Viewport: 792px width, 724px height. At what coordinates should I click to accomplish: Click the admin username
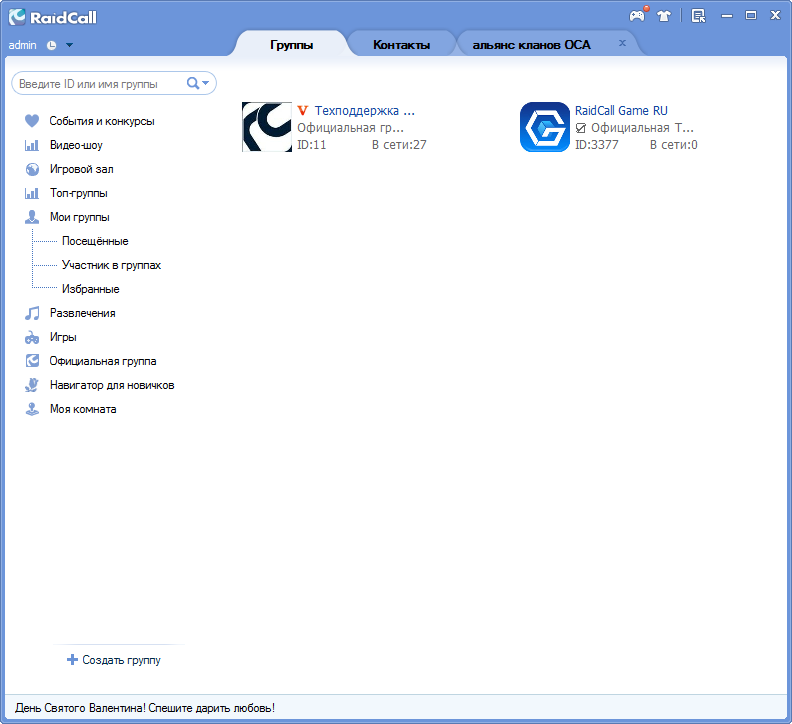[x=22, y=45]
